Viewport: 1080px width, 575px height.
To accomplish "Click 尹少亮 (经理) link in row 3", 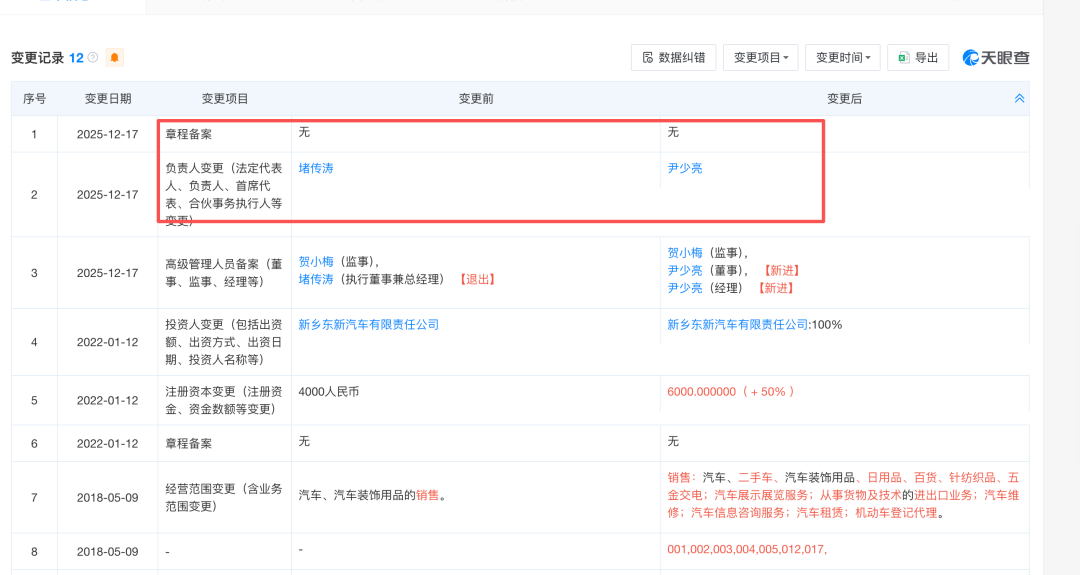I will point(685,288).
